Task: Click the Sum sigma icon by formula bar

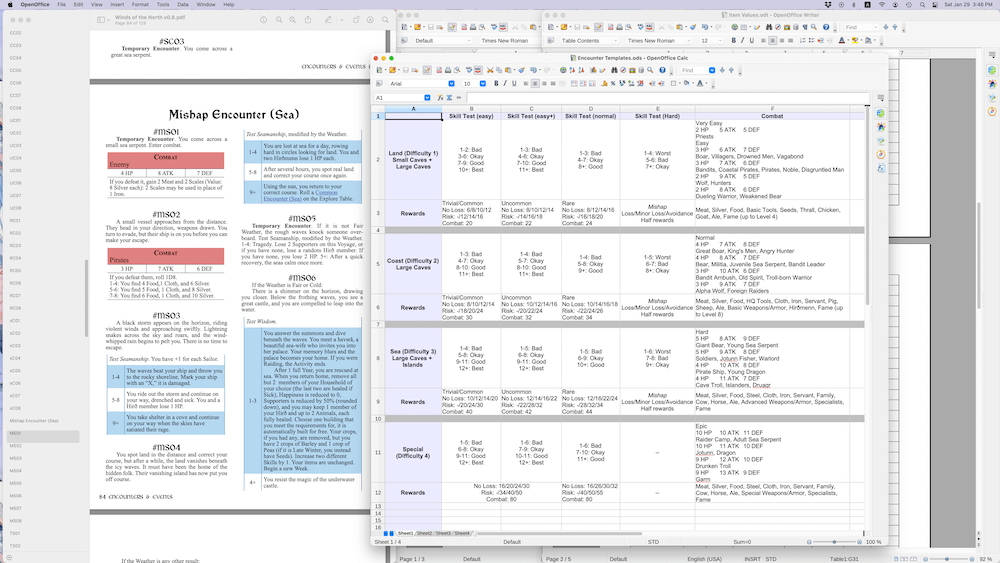Action: click(x=447, y=98)
